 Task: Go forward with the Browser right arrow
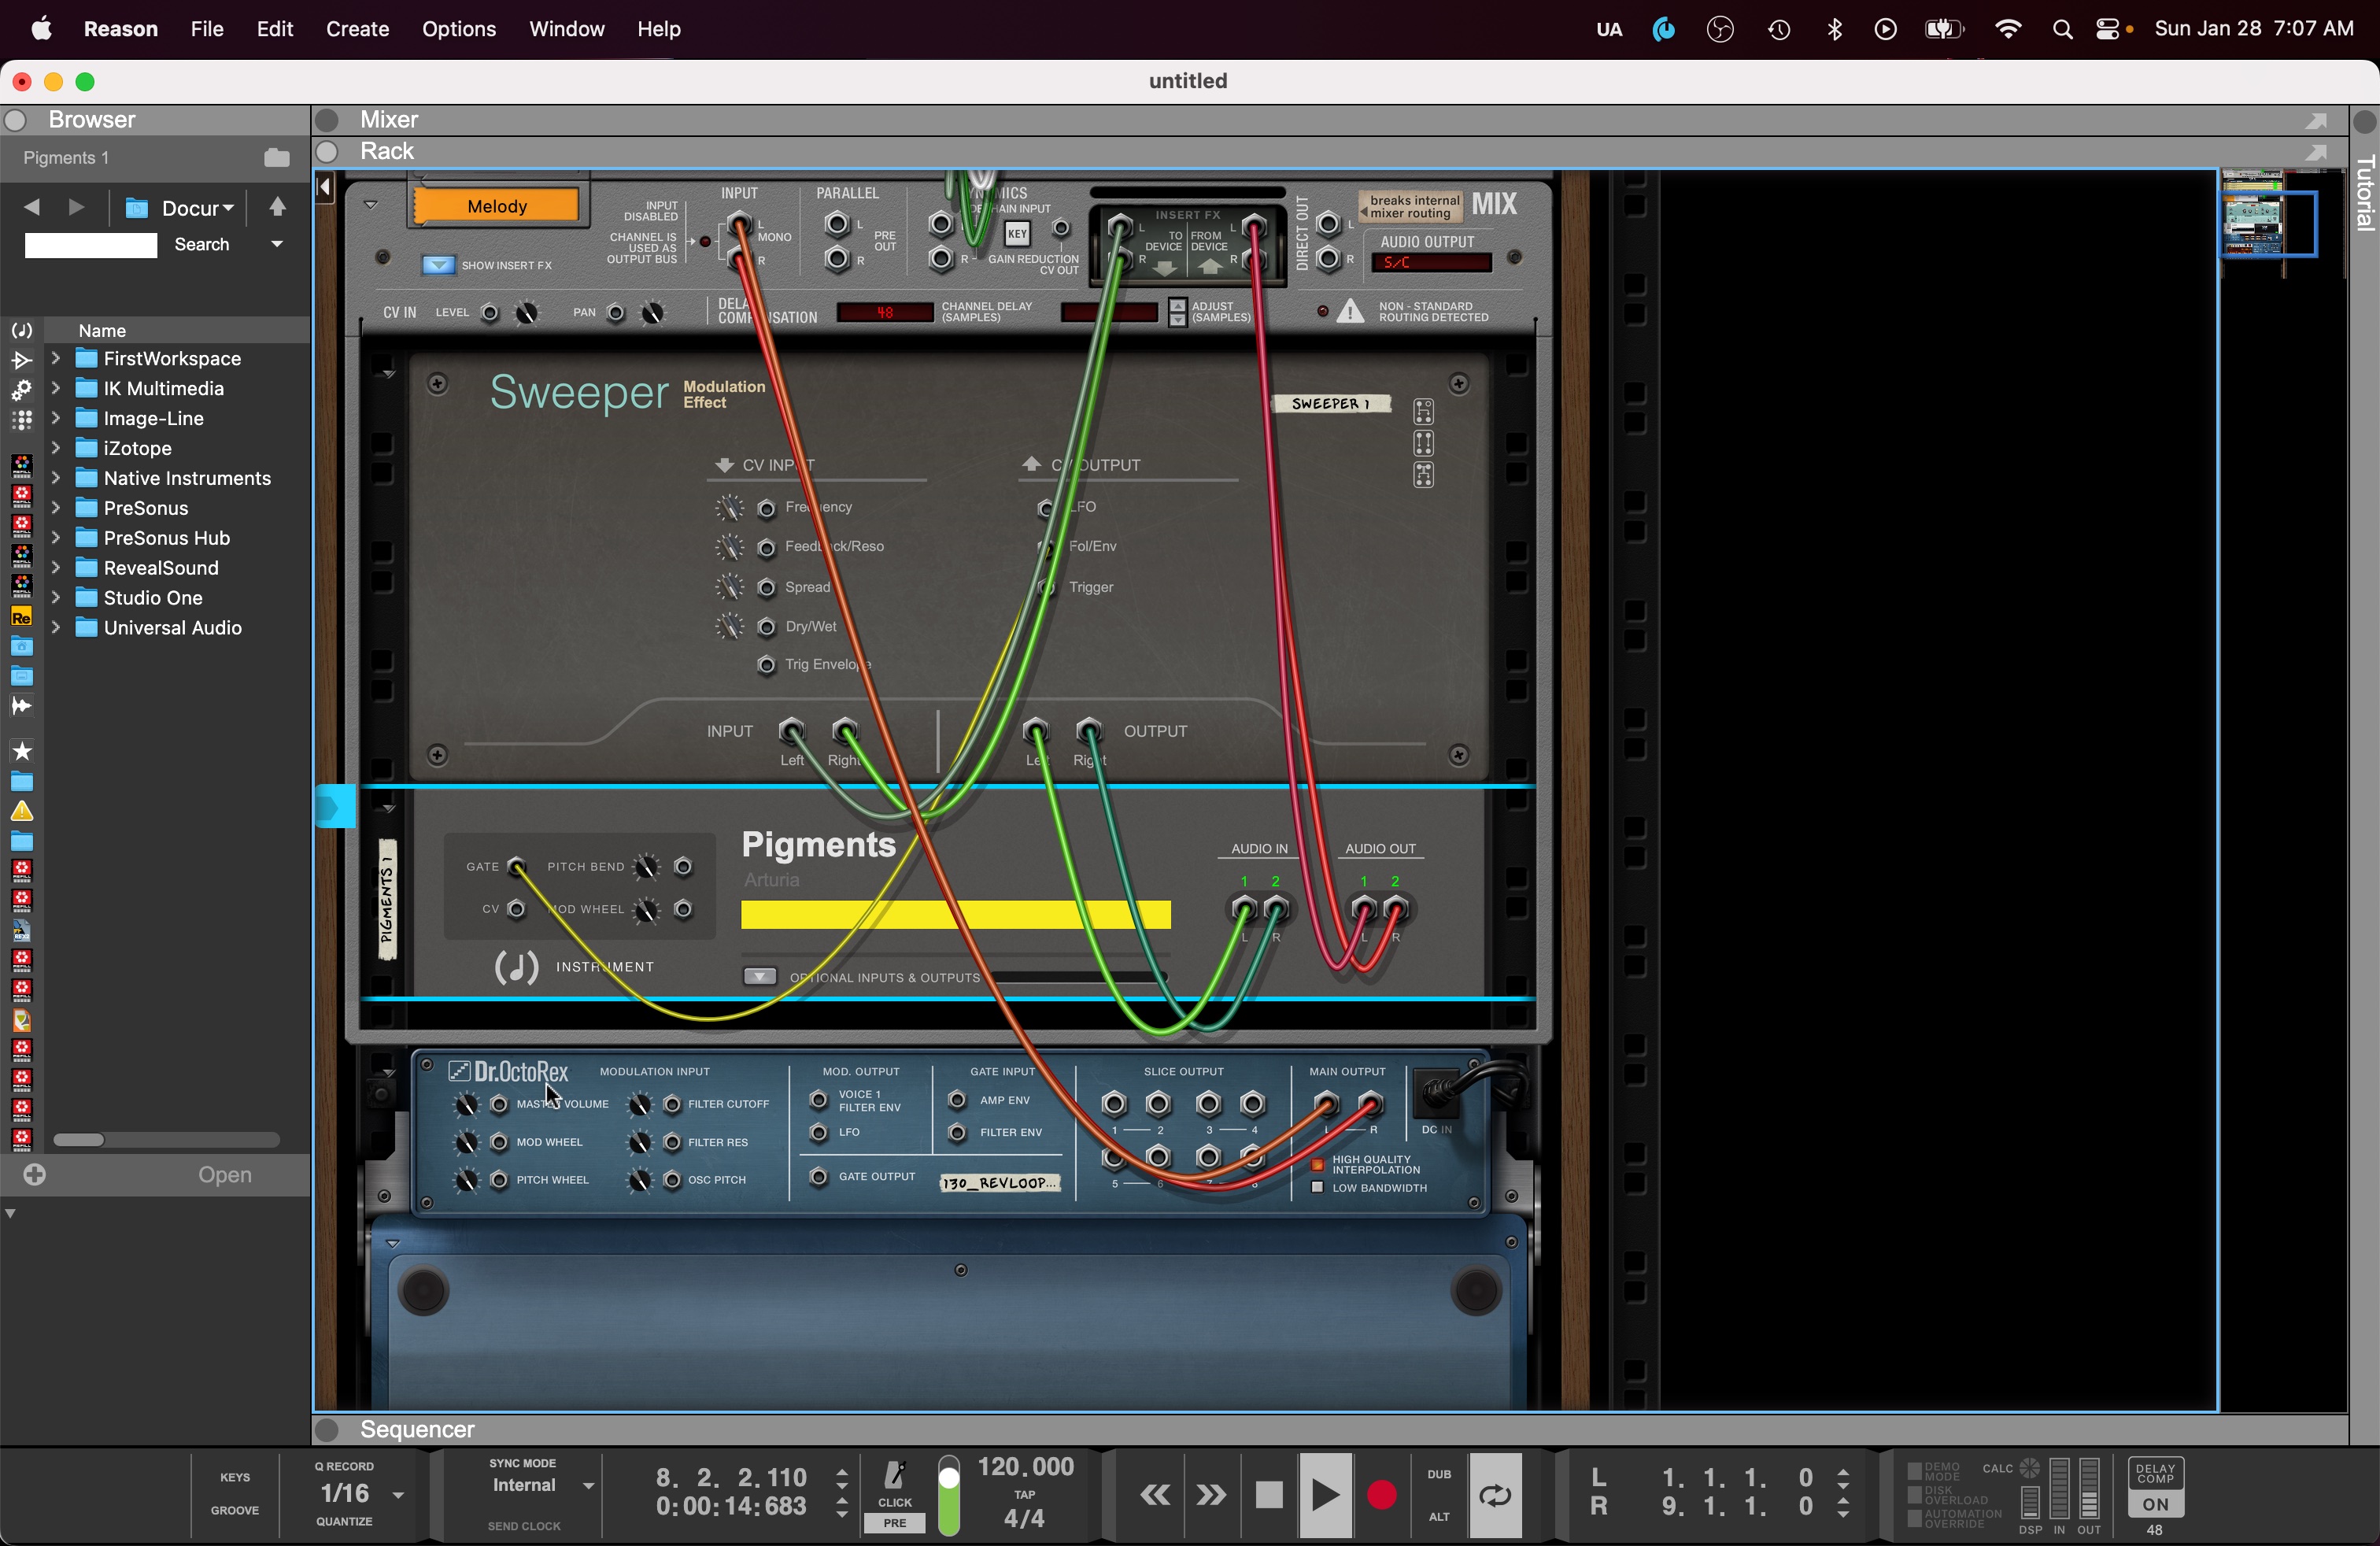(76, 207)
